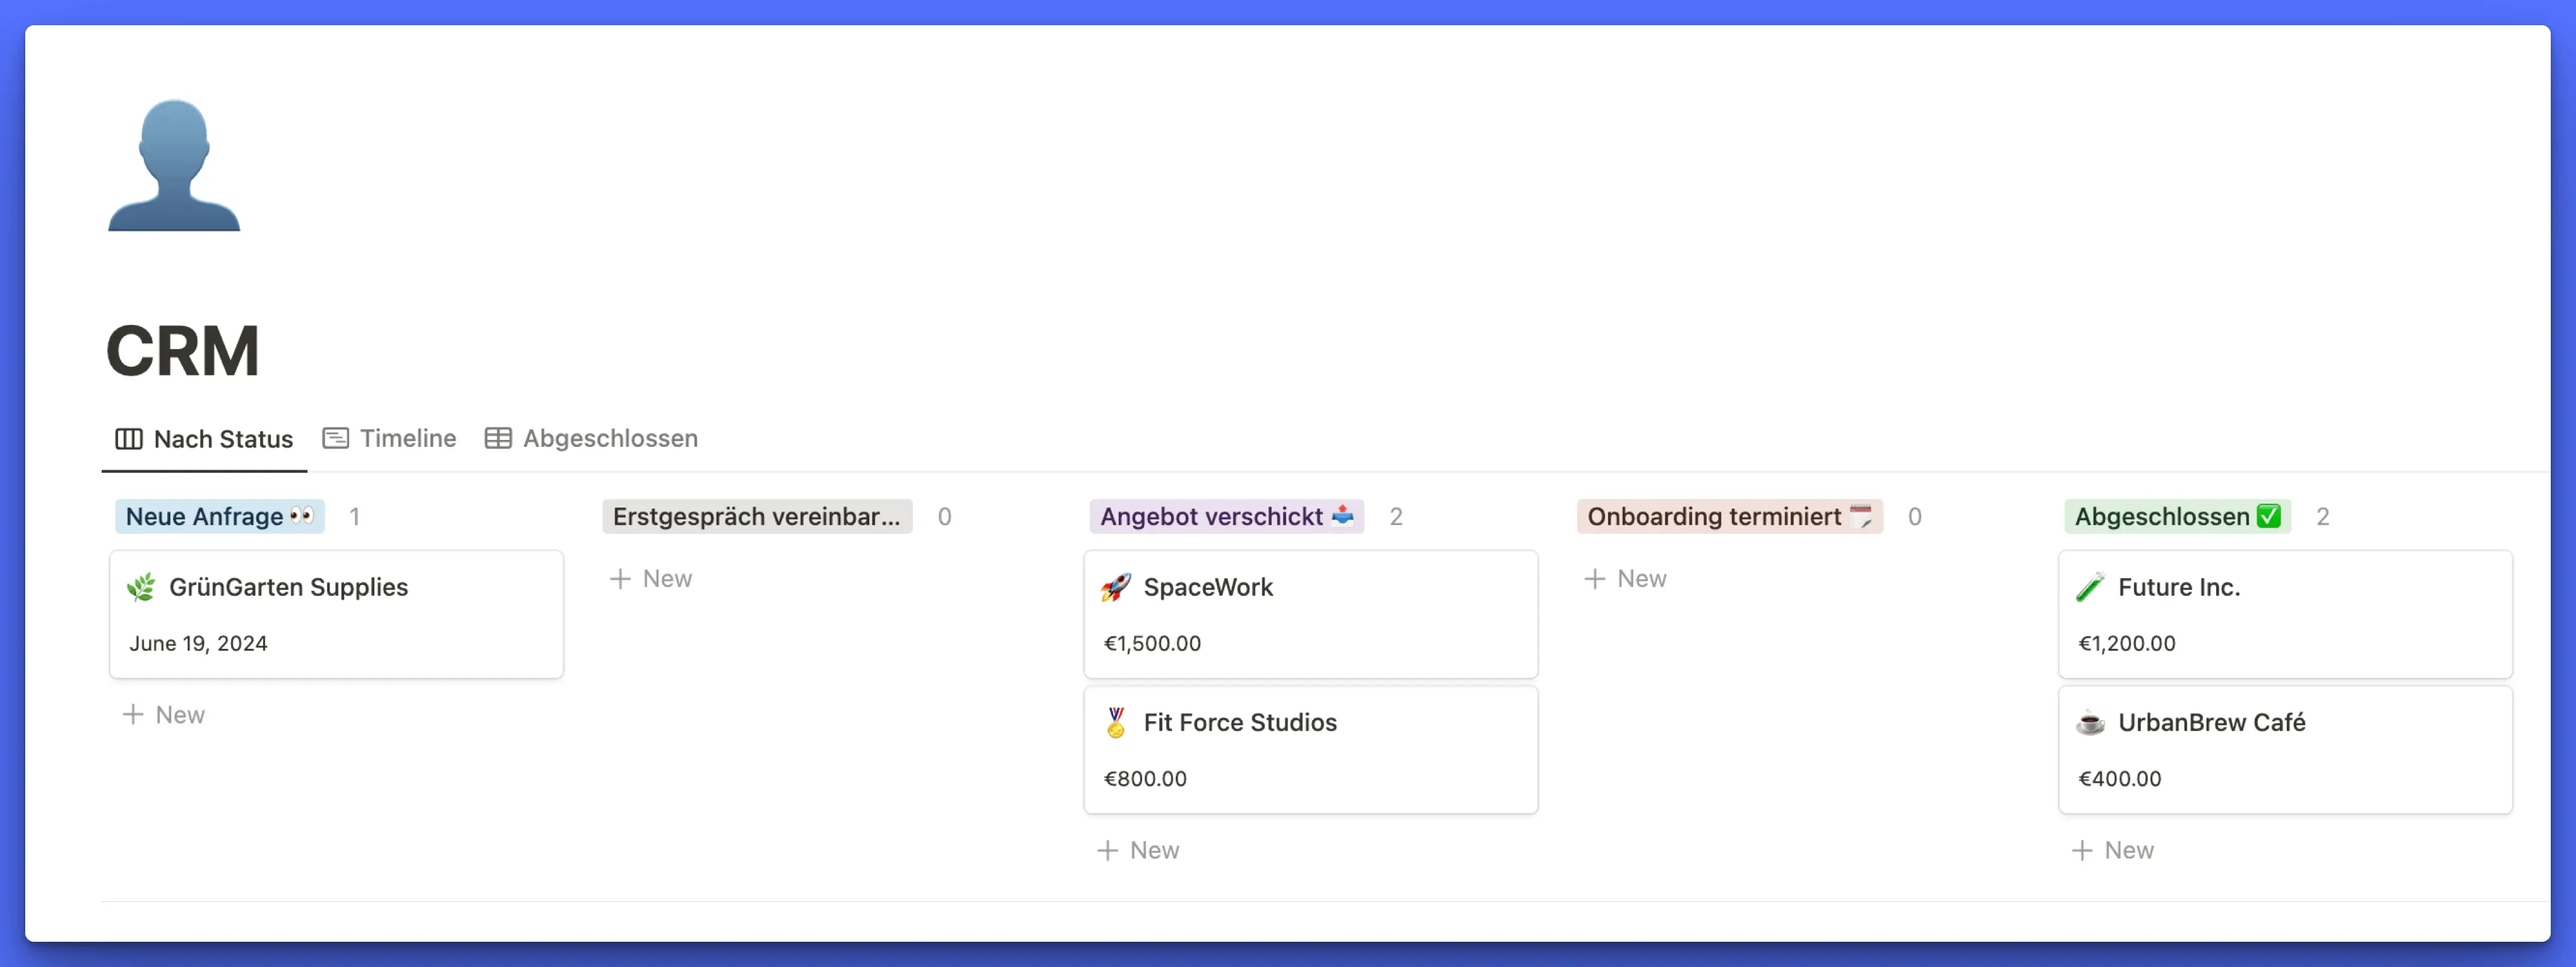Click the CRM page profile silhouette icon

(x=174, y=166)
